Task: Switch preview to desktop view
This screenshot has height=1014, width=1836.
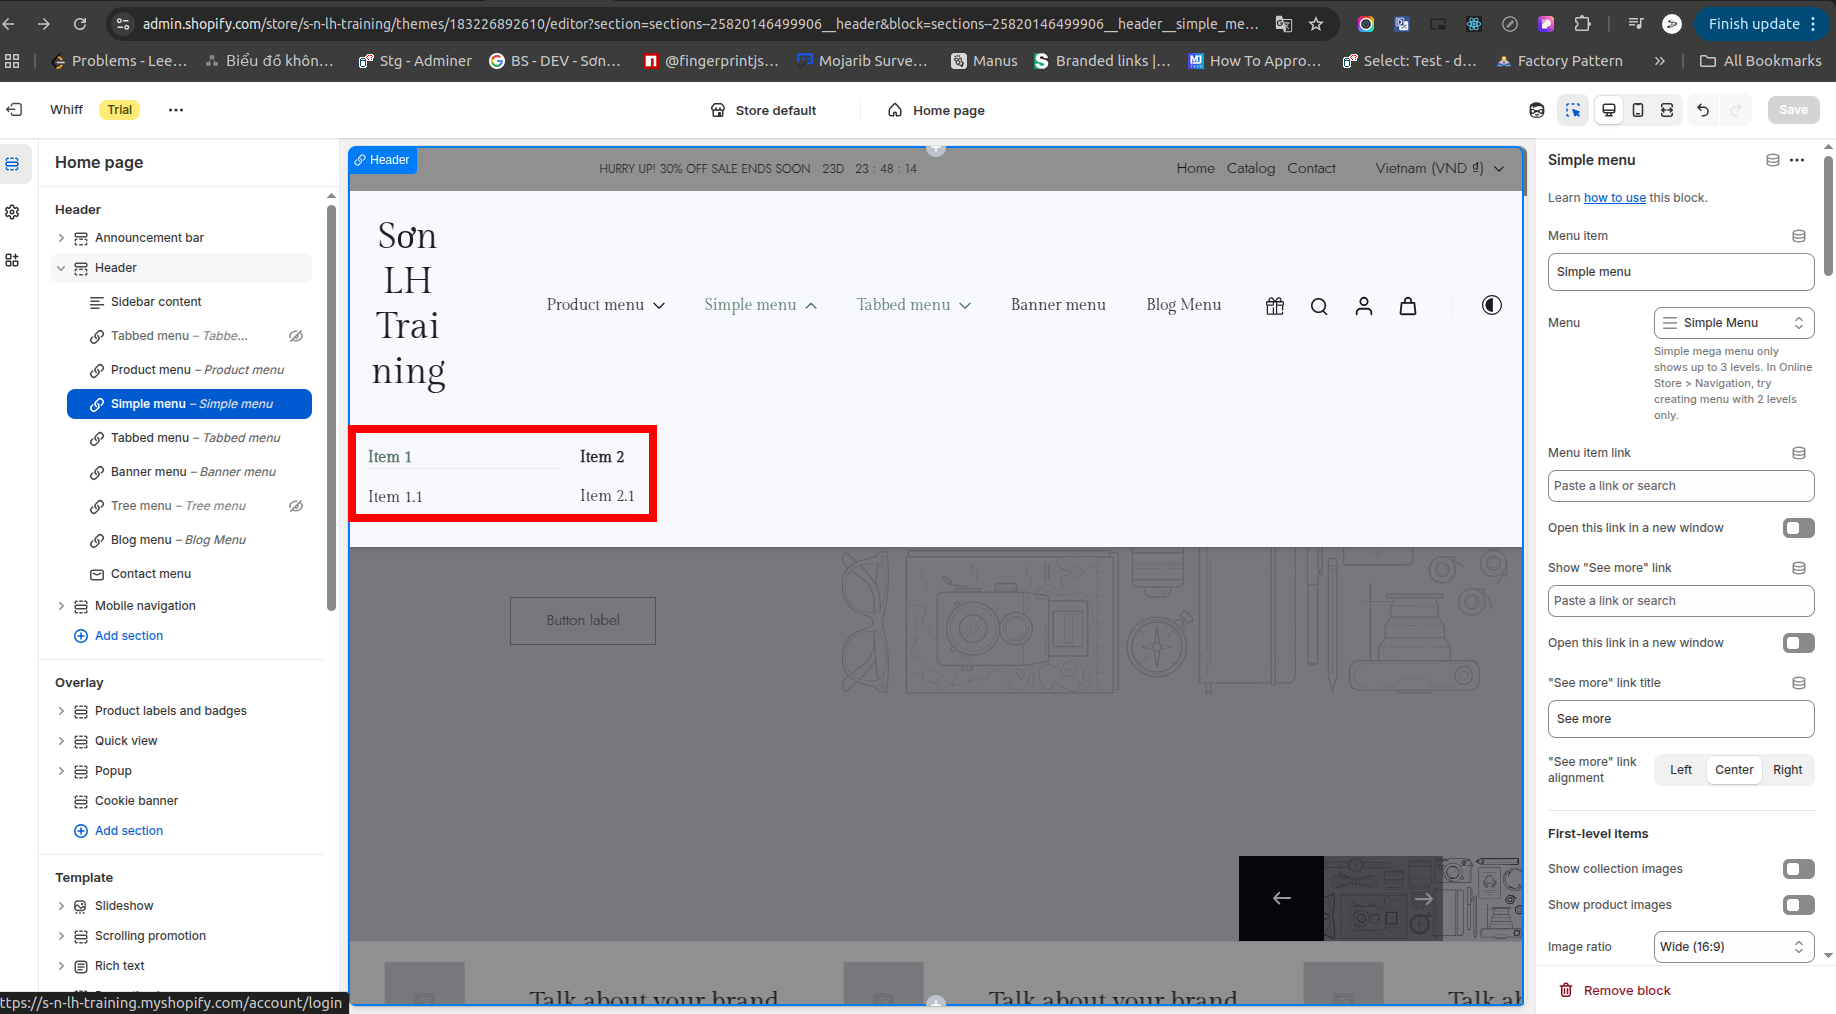Action: tap(1609, 110)
